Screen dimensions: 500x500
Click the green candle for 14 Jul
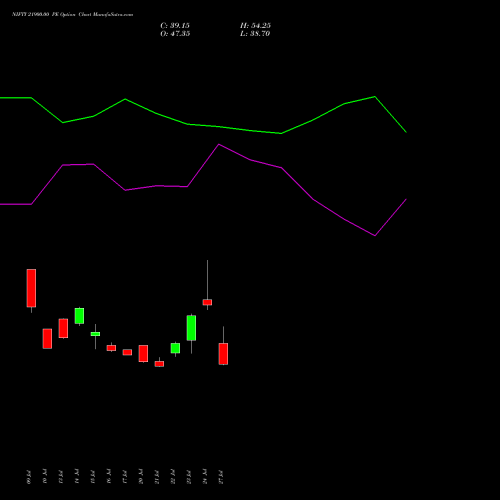tap(79, 316)
